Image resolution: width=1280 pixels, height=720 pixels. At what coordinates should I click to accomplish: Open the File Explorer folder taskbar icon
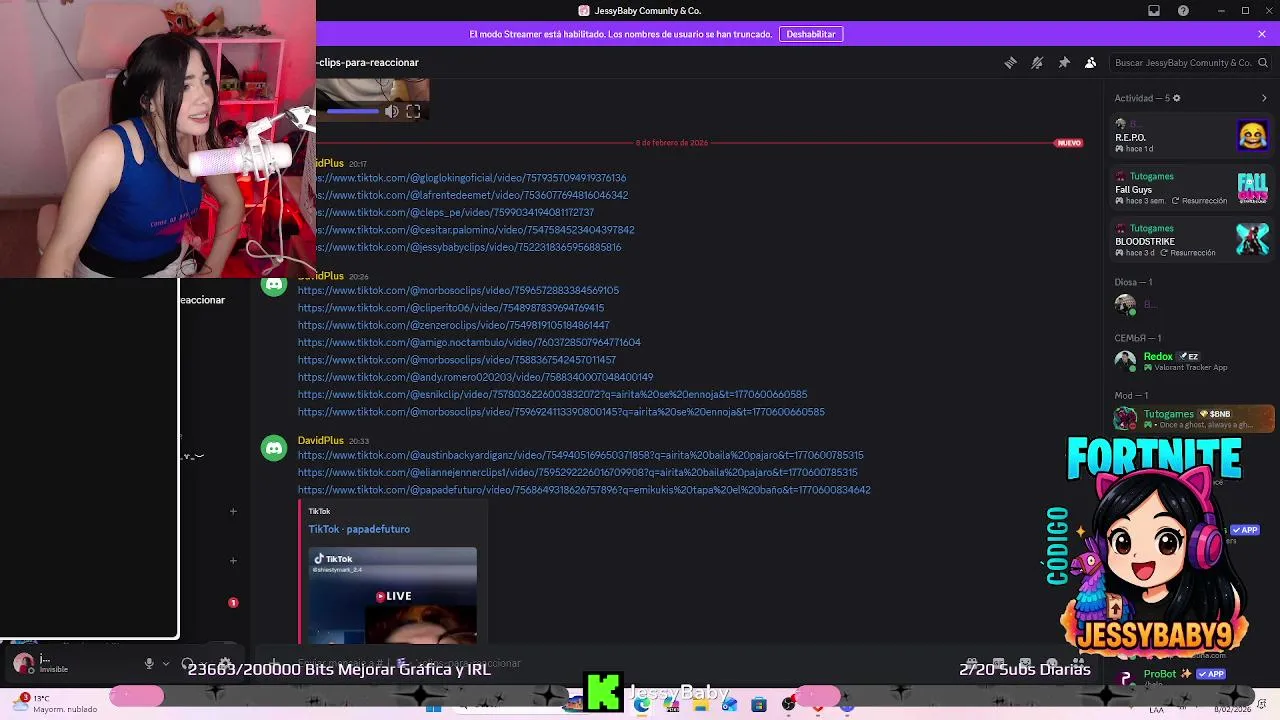(x=700, y=705)
